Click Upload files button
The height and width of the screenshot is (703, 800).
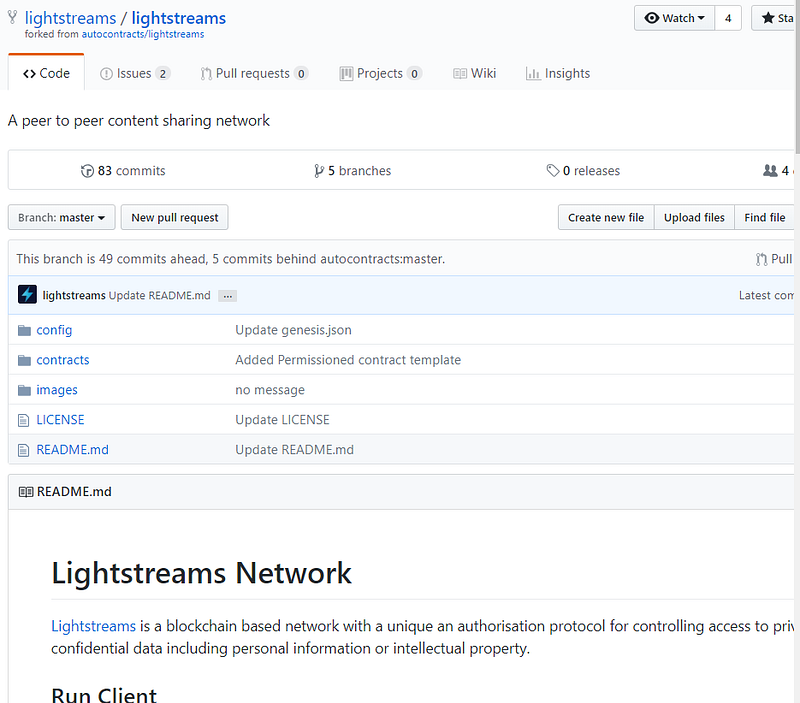(694, 217)
